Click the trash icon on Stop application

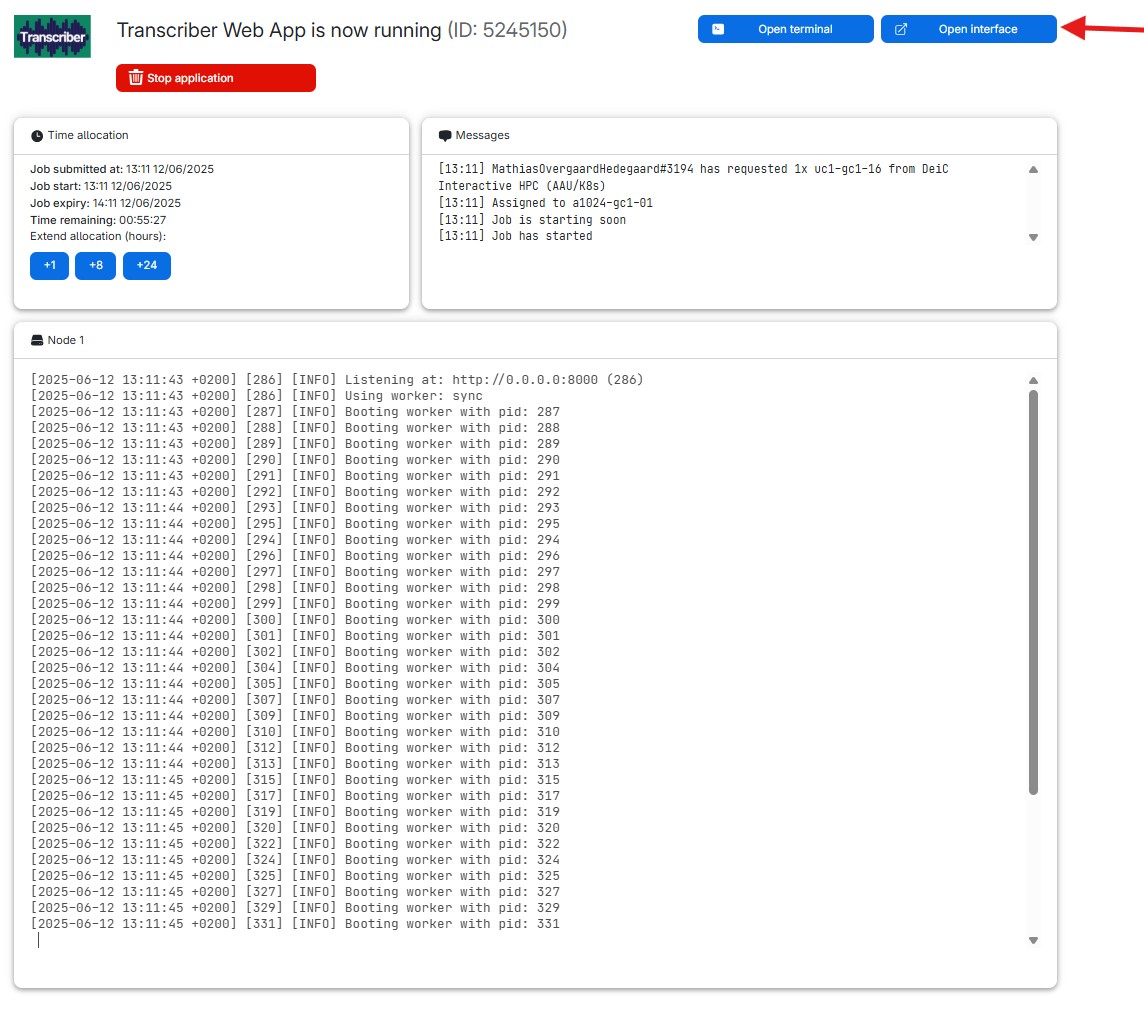point(136,78)
